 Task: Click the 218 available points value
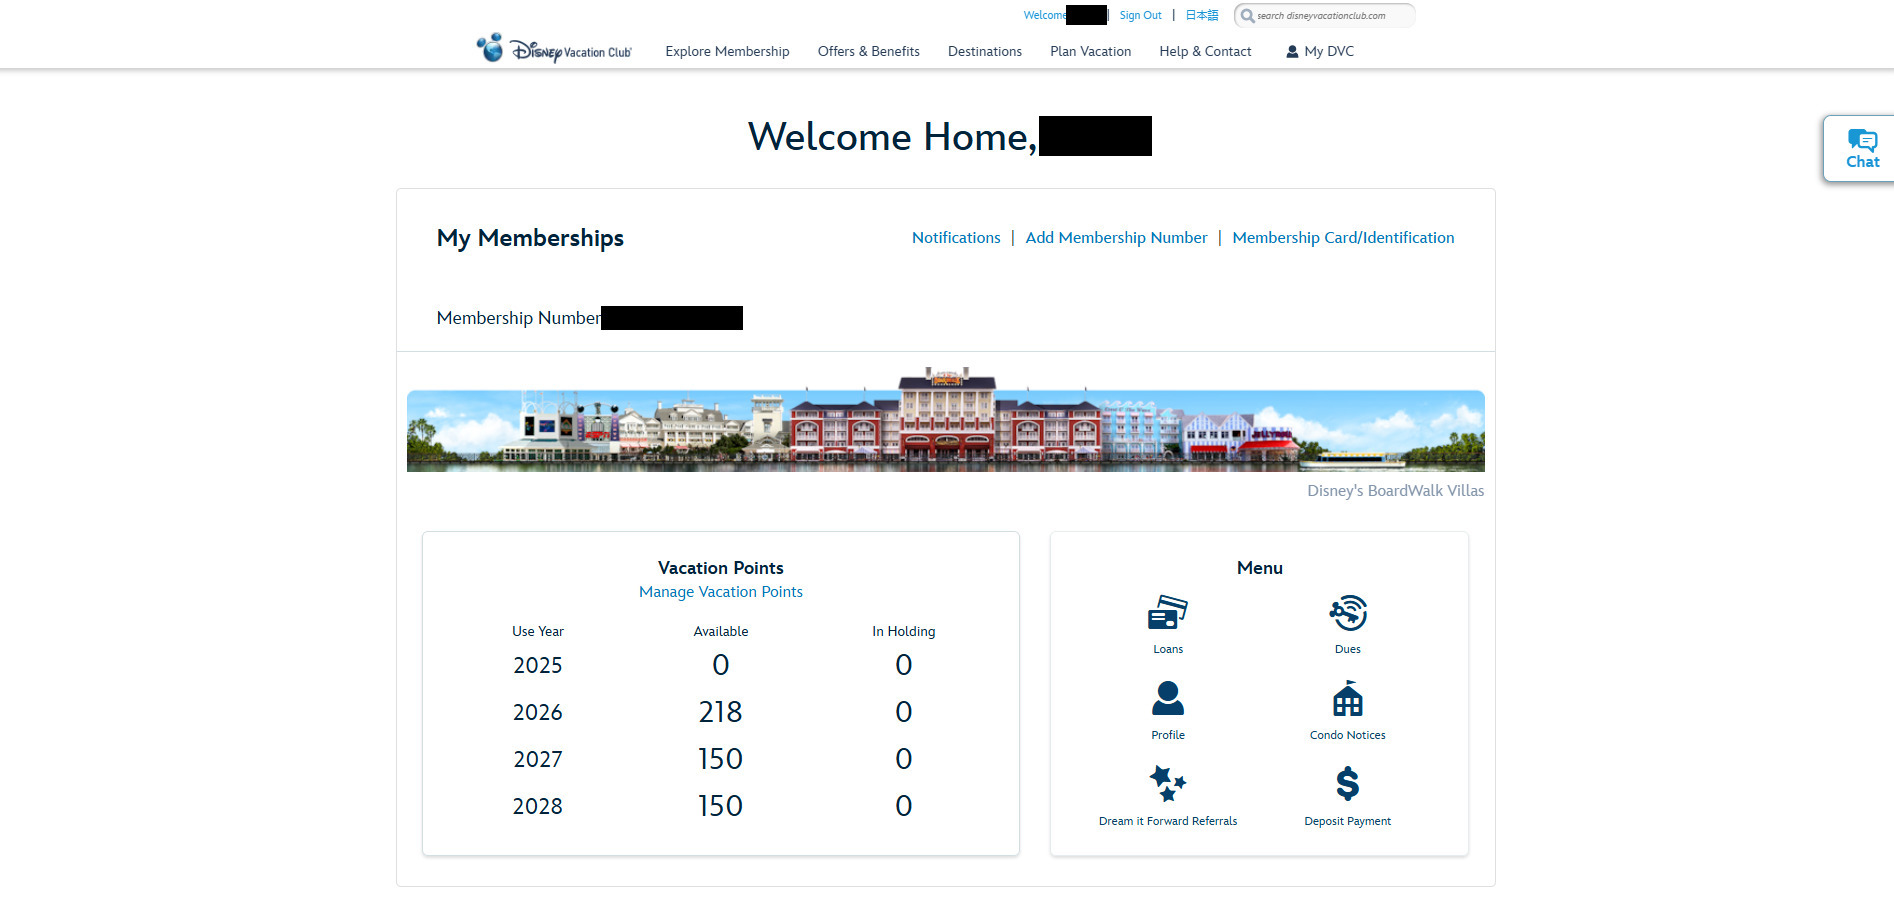(x=720, y=712)
